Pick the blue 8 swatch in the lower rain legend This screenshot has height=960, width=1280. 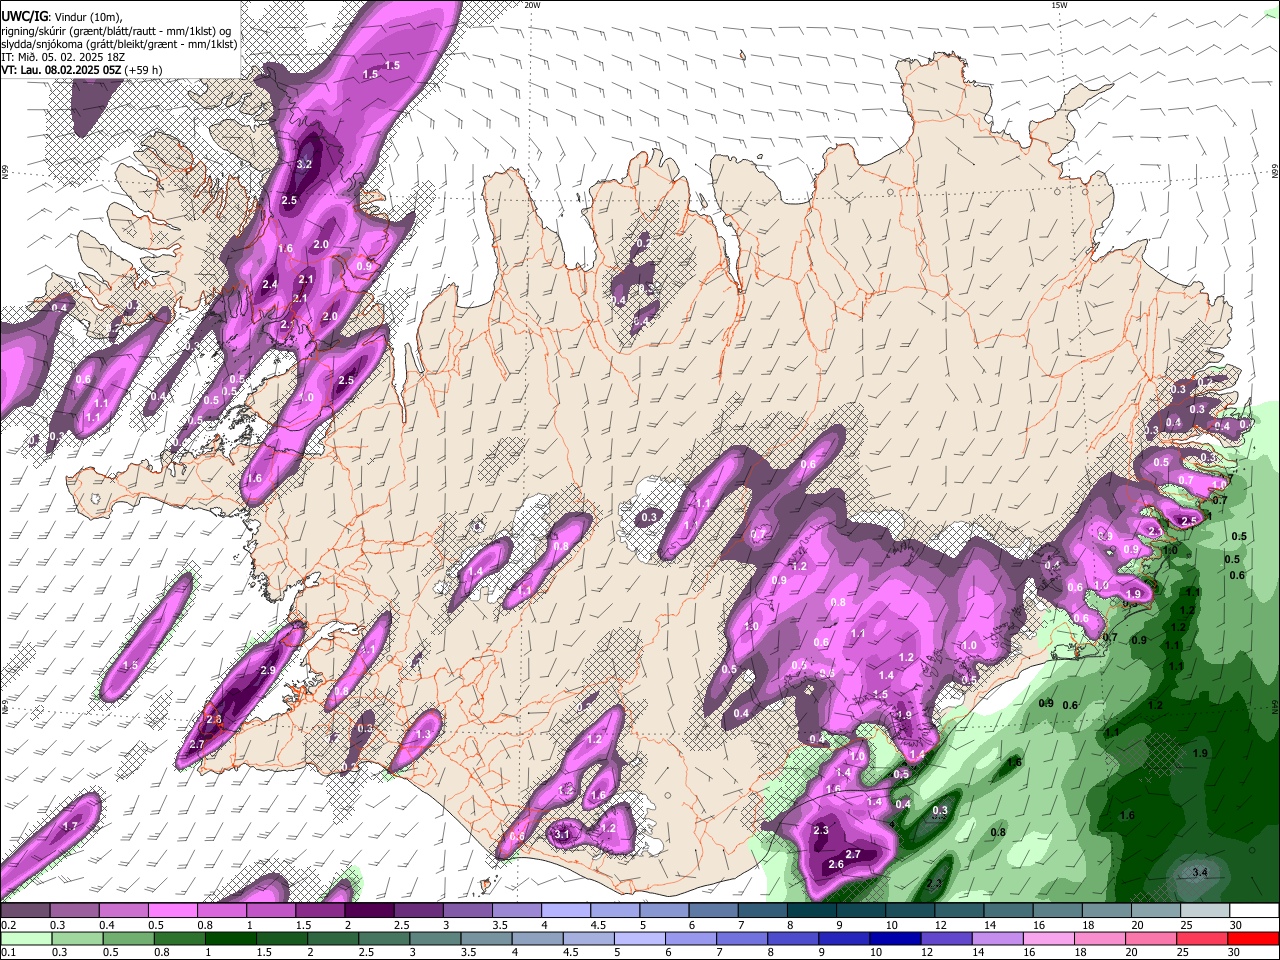(795, 939)
